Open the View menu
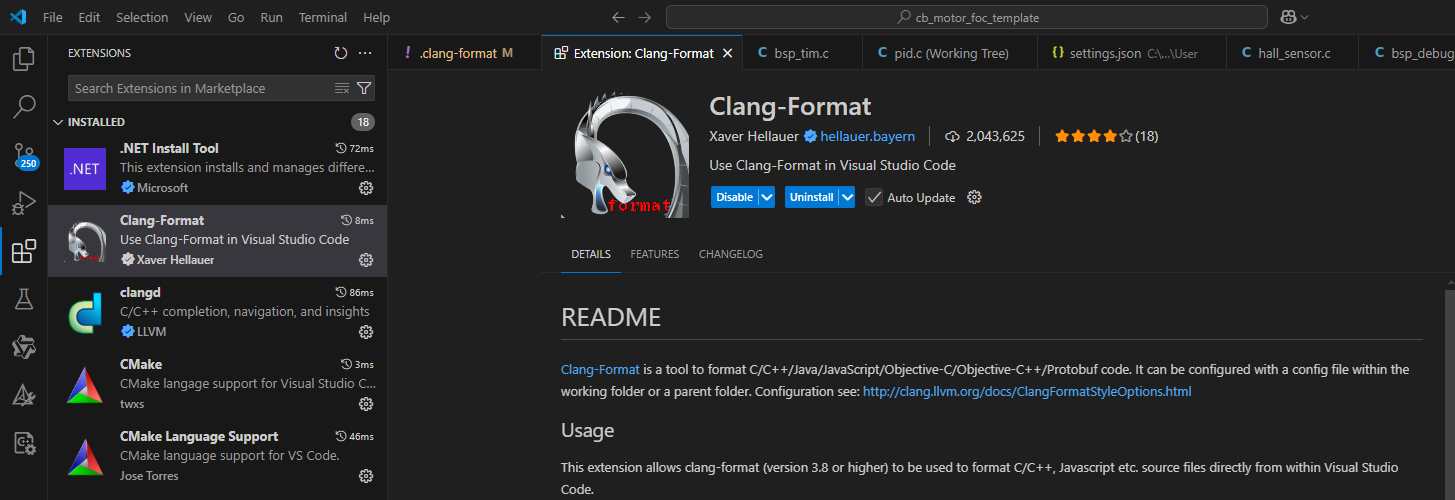The width and height of the screenshot is (1455, 500). tap(198, 17)
